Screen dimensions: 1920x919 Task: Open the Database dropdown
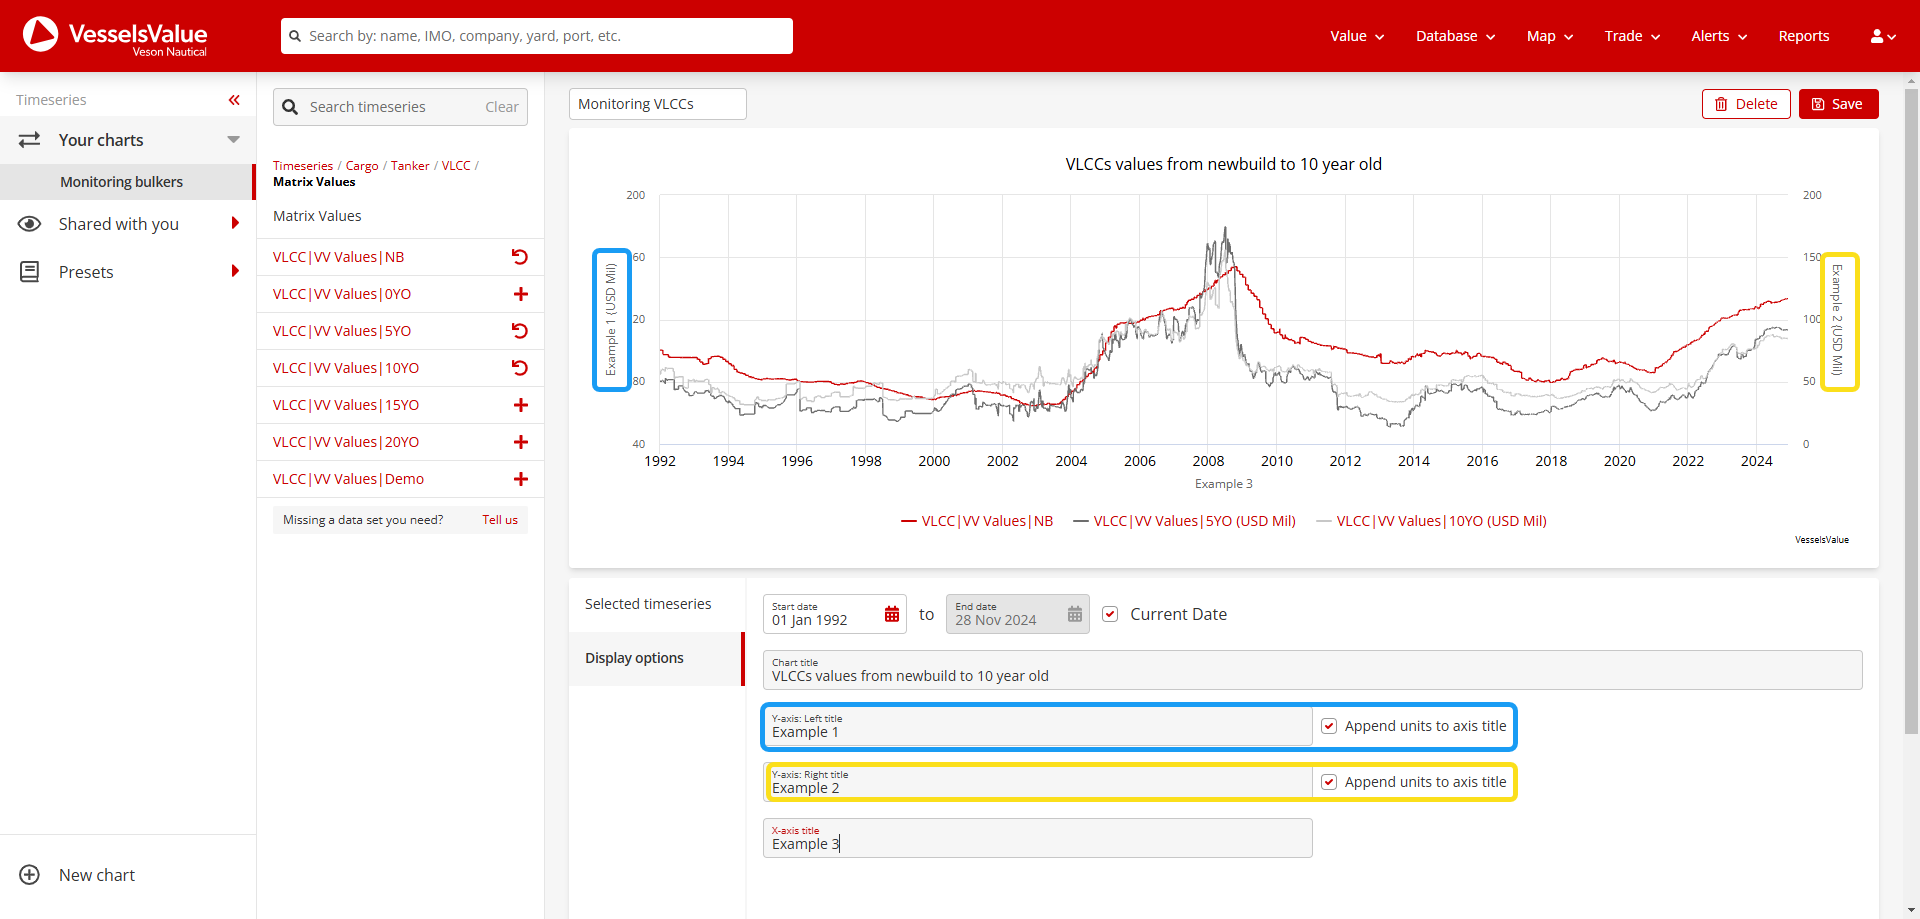[1454, 36]
